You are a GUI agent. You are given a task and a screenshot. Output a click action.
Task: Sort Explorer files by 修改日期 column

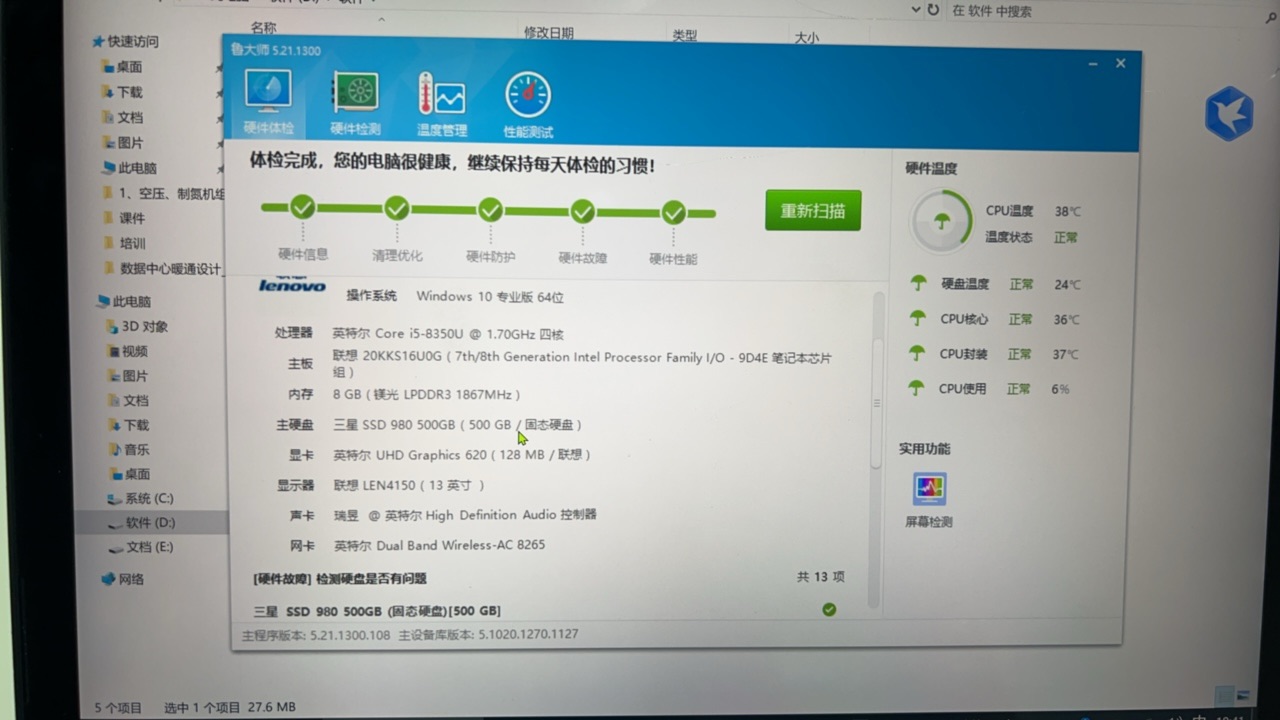[x=549, y=33]
